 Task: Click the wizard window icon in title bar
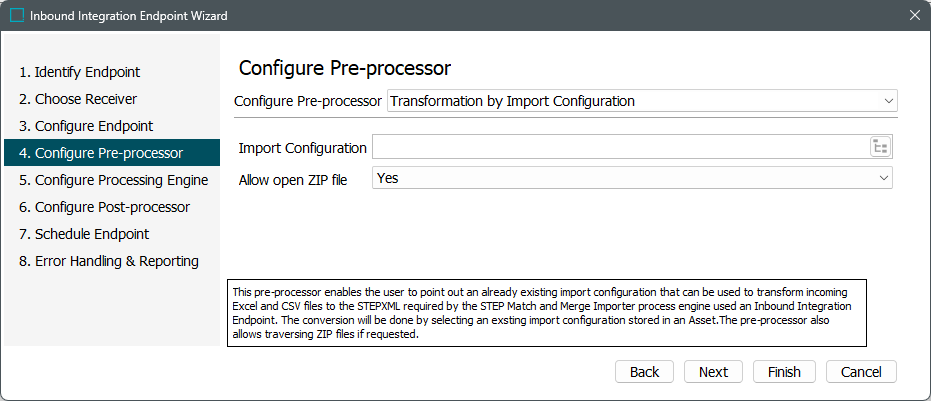click(x=17, y=16)
